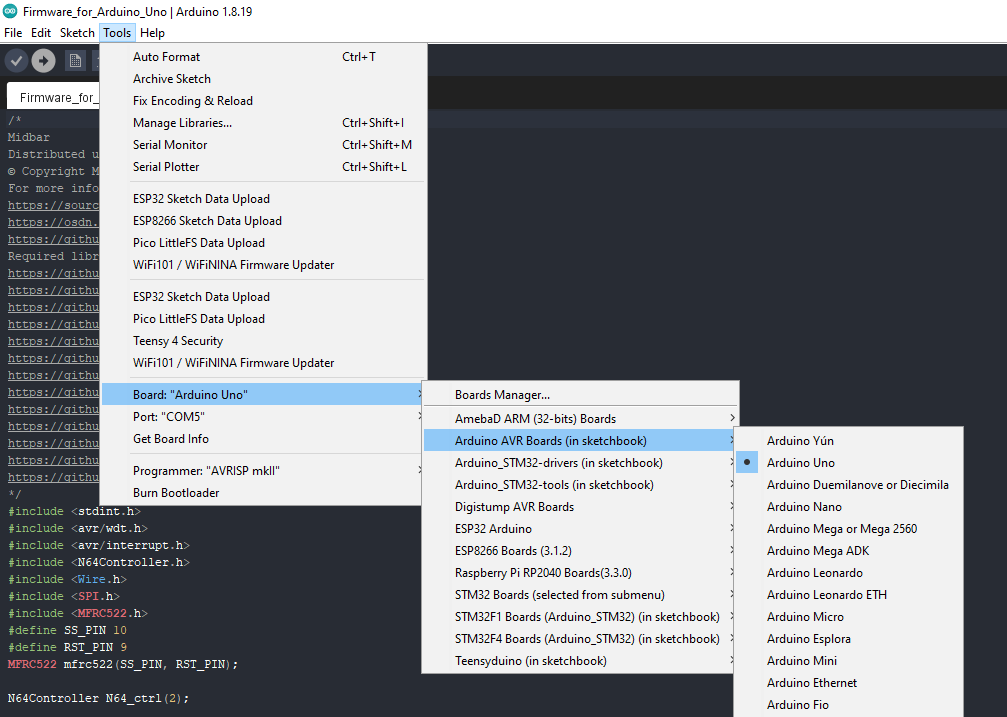Select the Arduino Mega ADK board

[x=848, y=551]
